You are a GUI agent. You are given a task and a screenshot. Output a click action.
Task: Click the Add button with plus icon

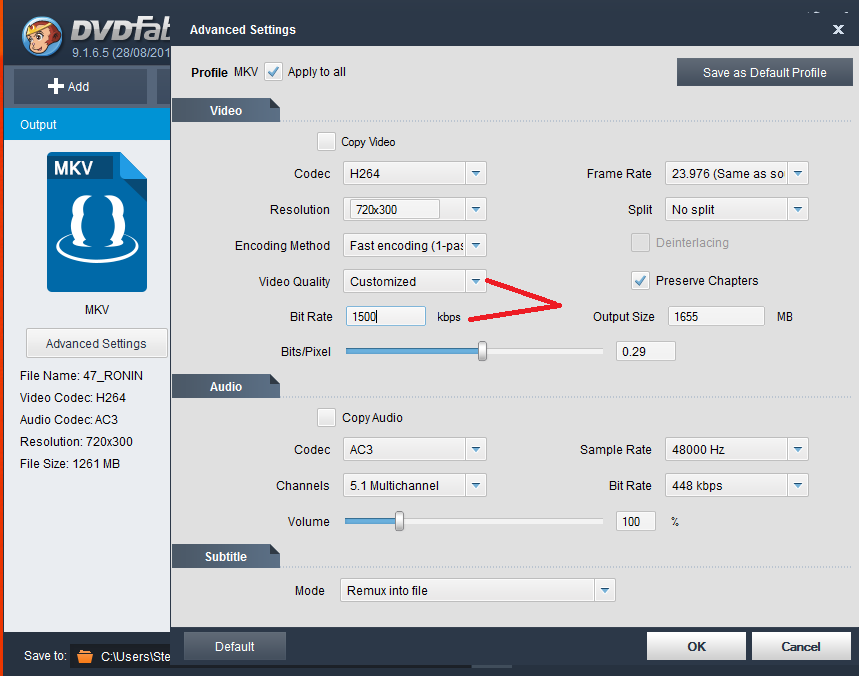tap(69, 87)
